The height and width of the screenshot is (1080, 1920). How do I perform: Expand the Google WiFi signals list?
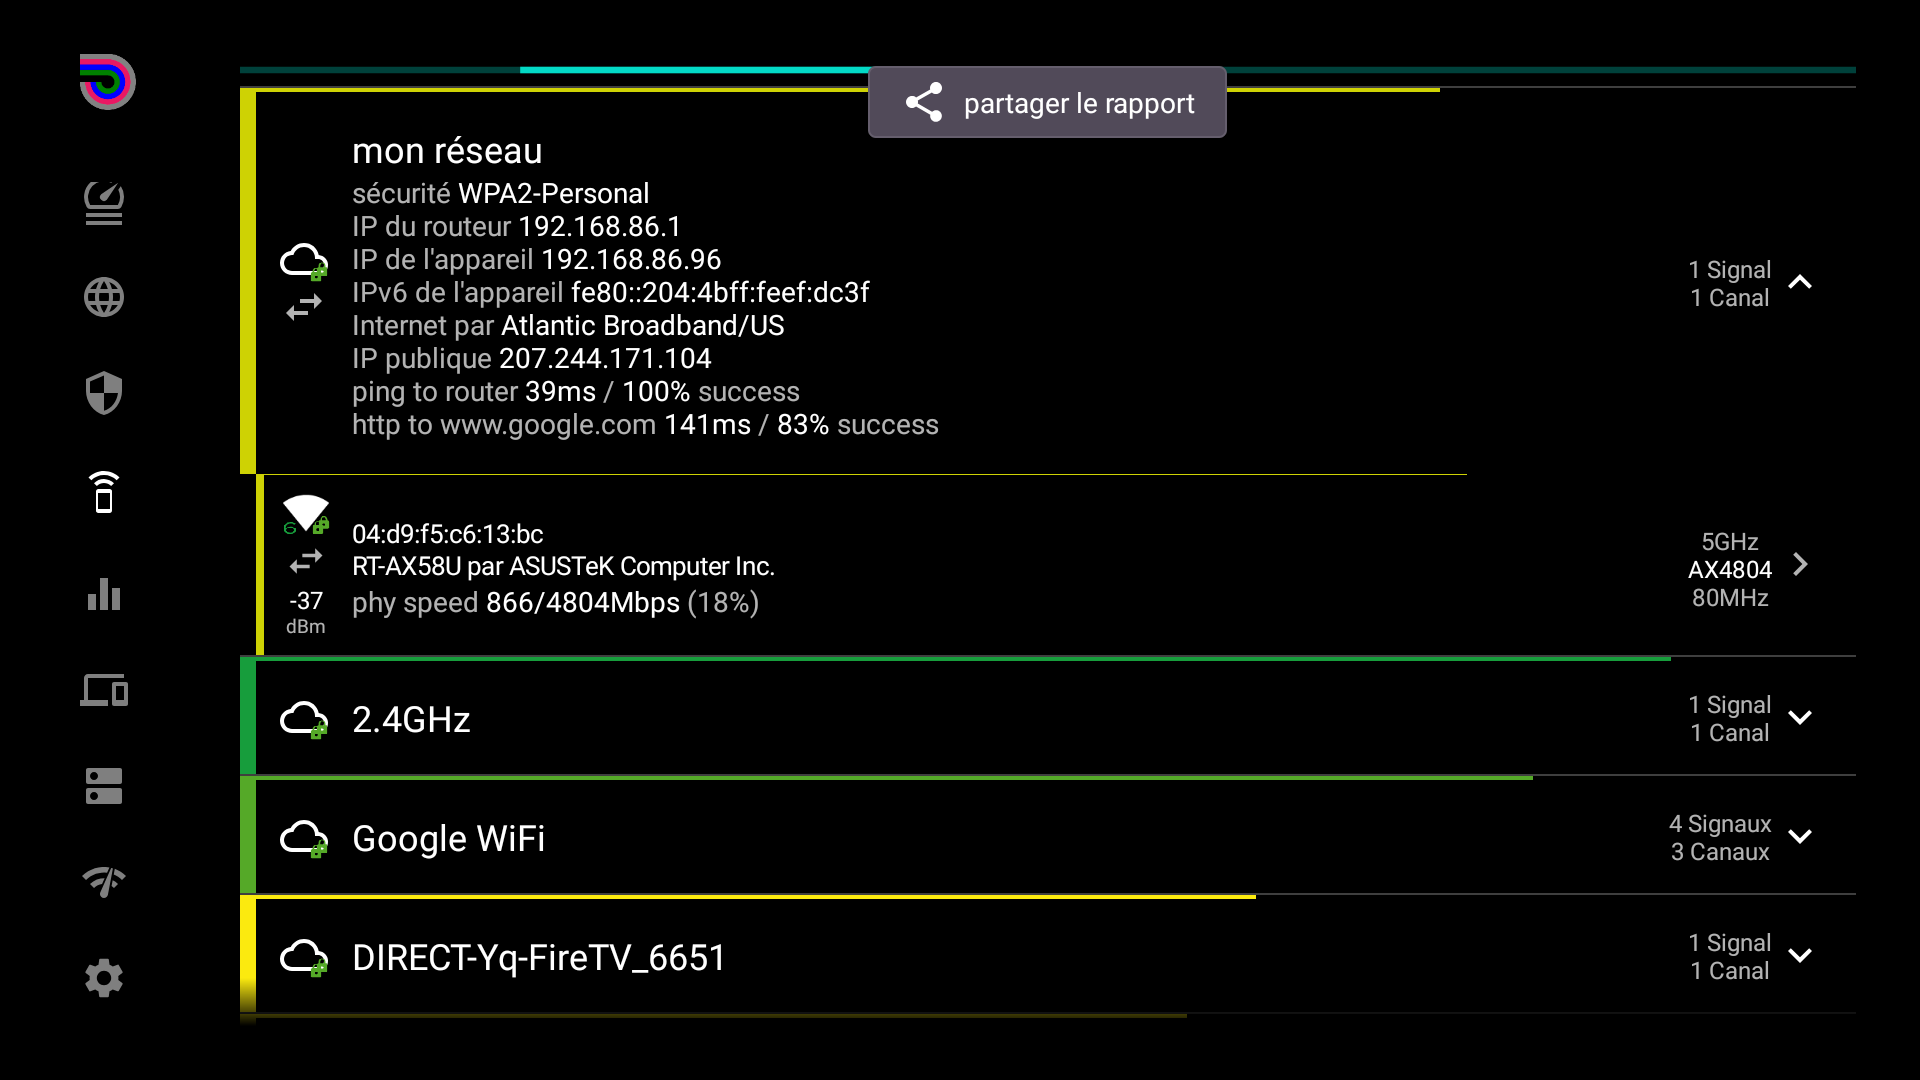coord(1802,837)
